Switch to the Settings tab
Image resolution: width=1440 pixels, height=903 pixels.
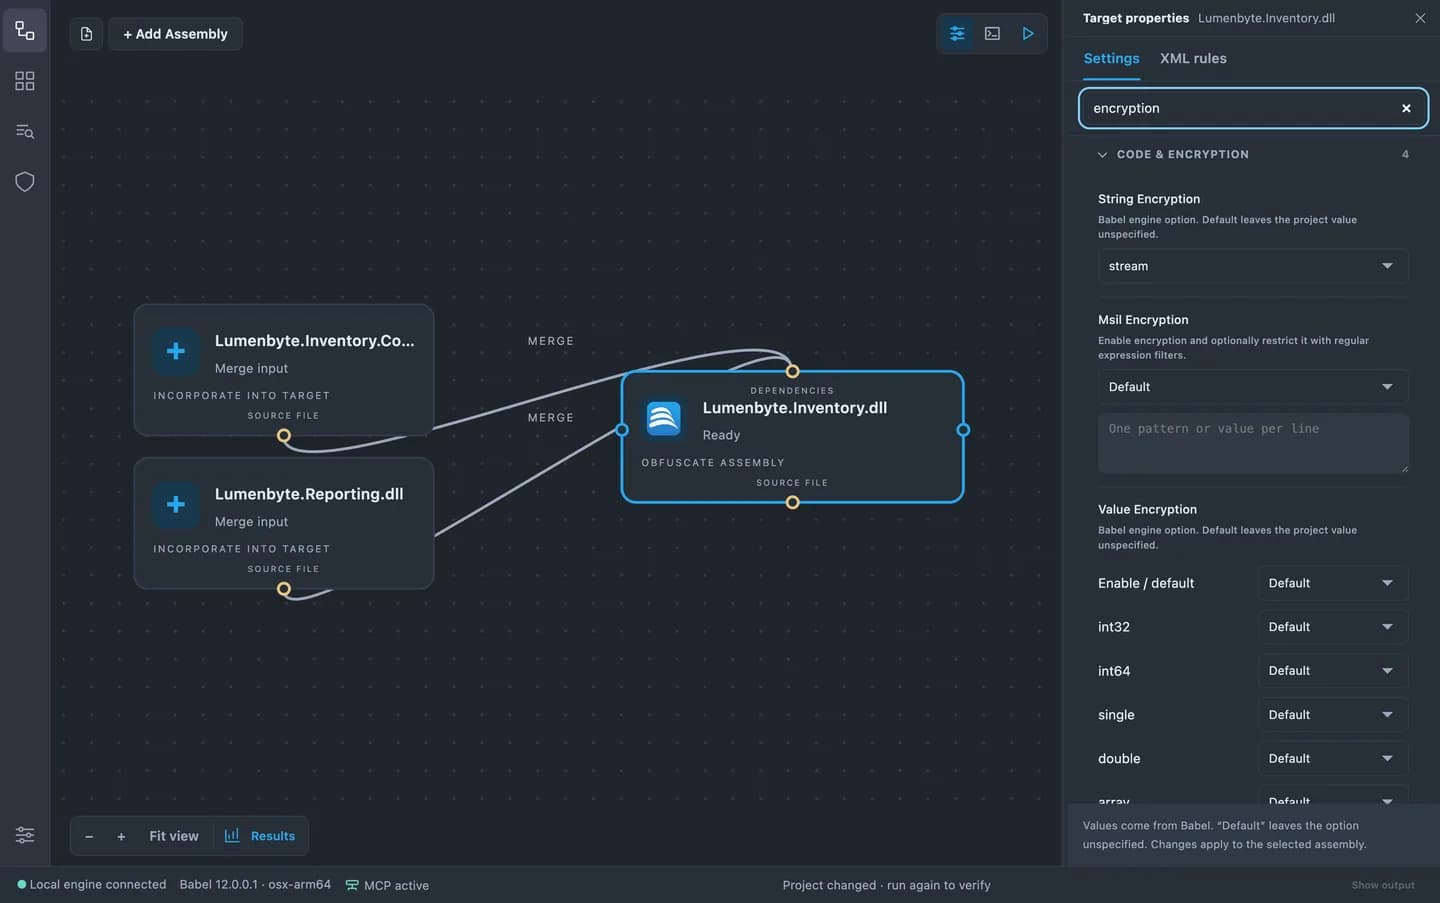1111,58
